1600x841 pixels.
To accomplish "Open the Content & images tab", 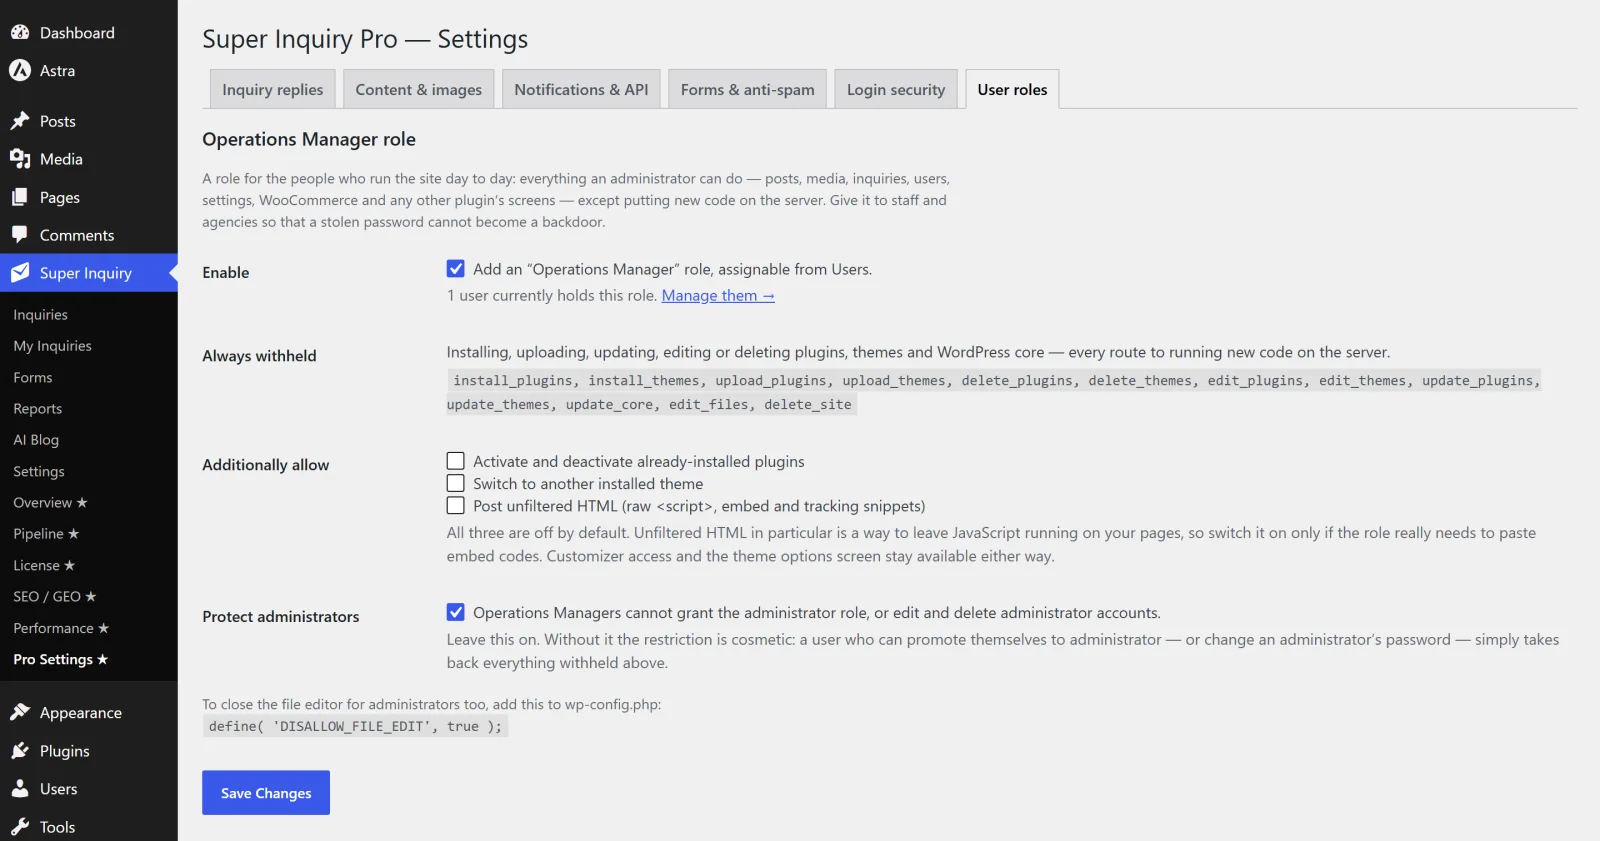I will (419, 89).
